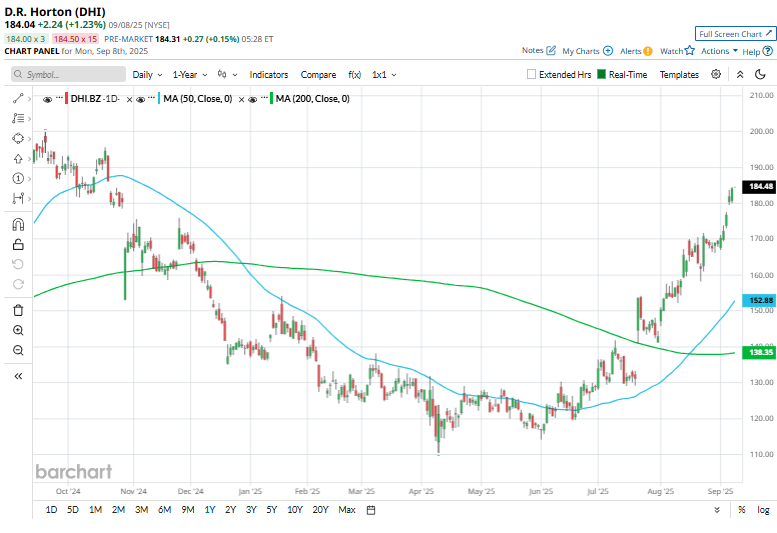The width and height of the screenshot is (777, 533).
Task: Select the Fibonacci retracement tool group
Action: pyautogui.click(x=18, y=118)
